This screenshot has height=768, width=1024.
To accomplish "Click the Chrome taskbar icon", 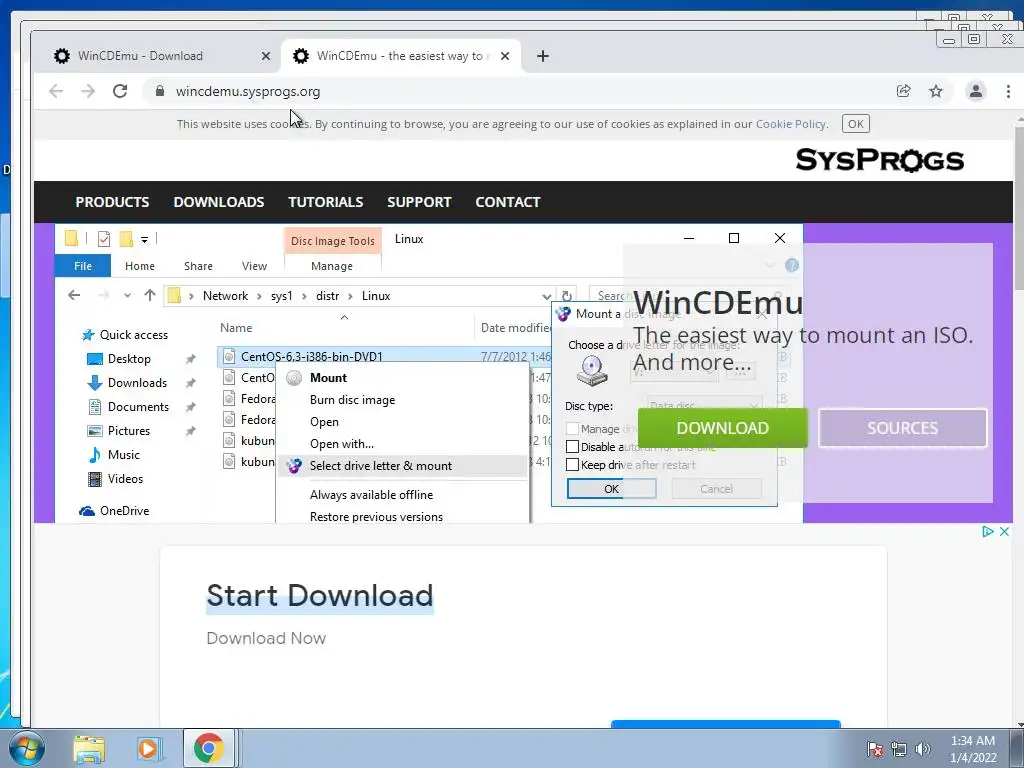I will pos(209,748).
